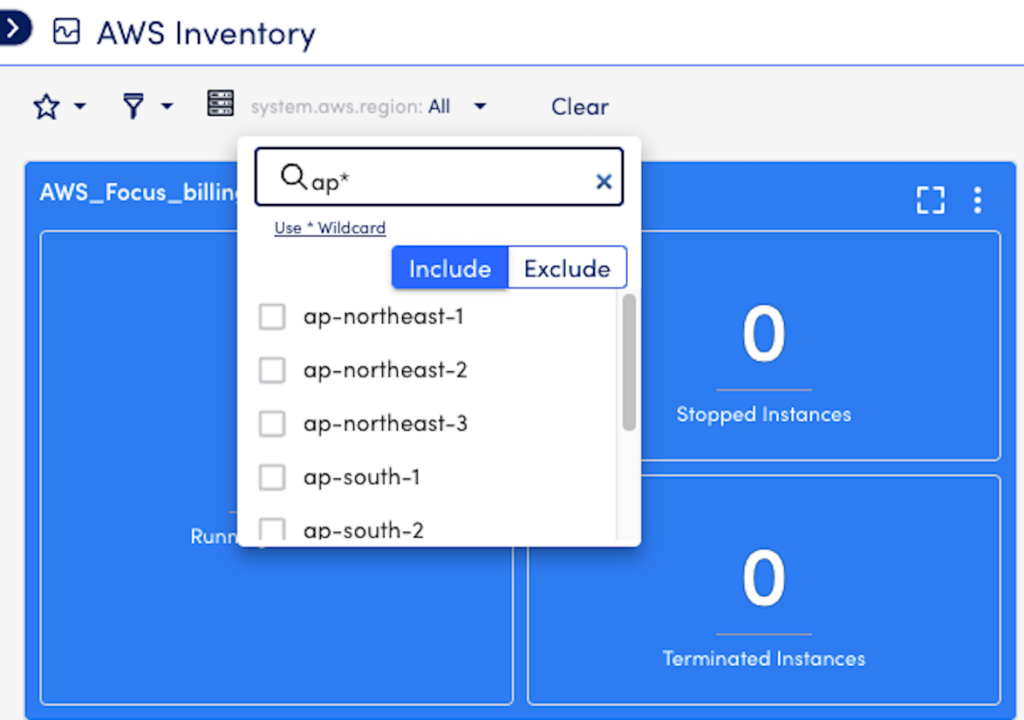
Task: Check the ap-northeast-2 checkbox
Action: click(272, 370)
